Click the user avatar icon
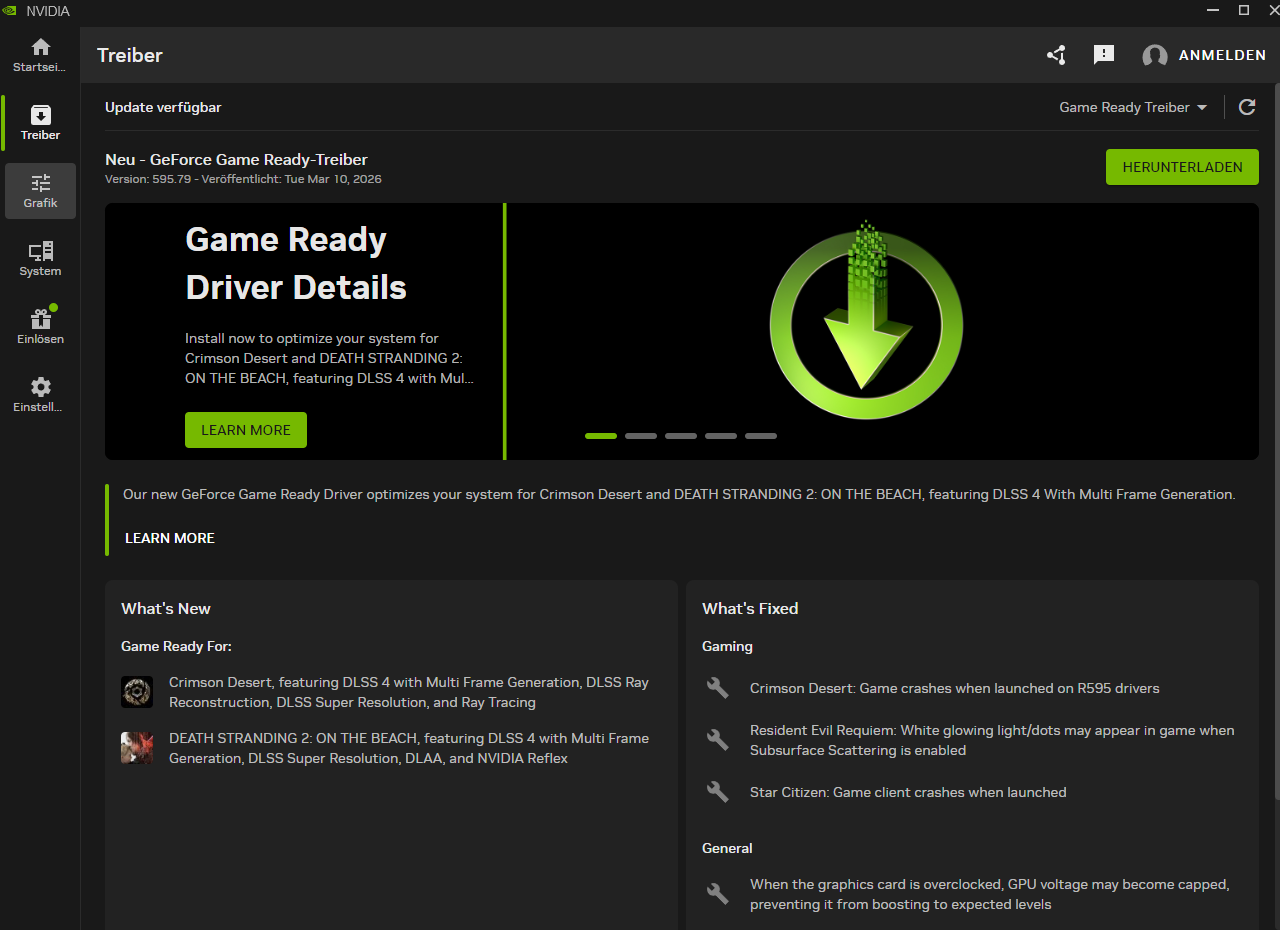 click(1155, 56)
